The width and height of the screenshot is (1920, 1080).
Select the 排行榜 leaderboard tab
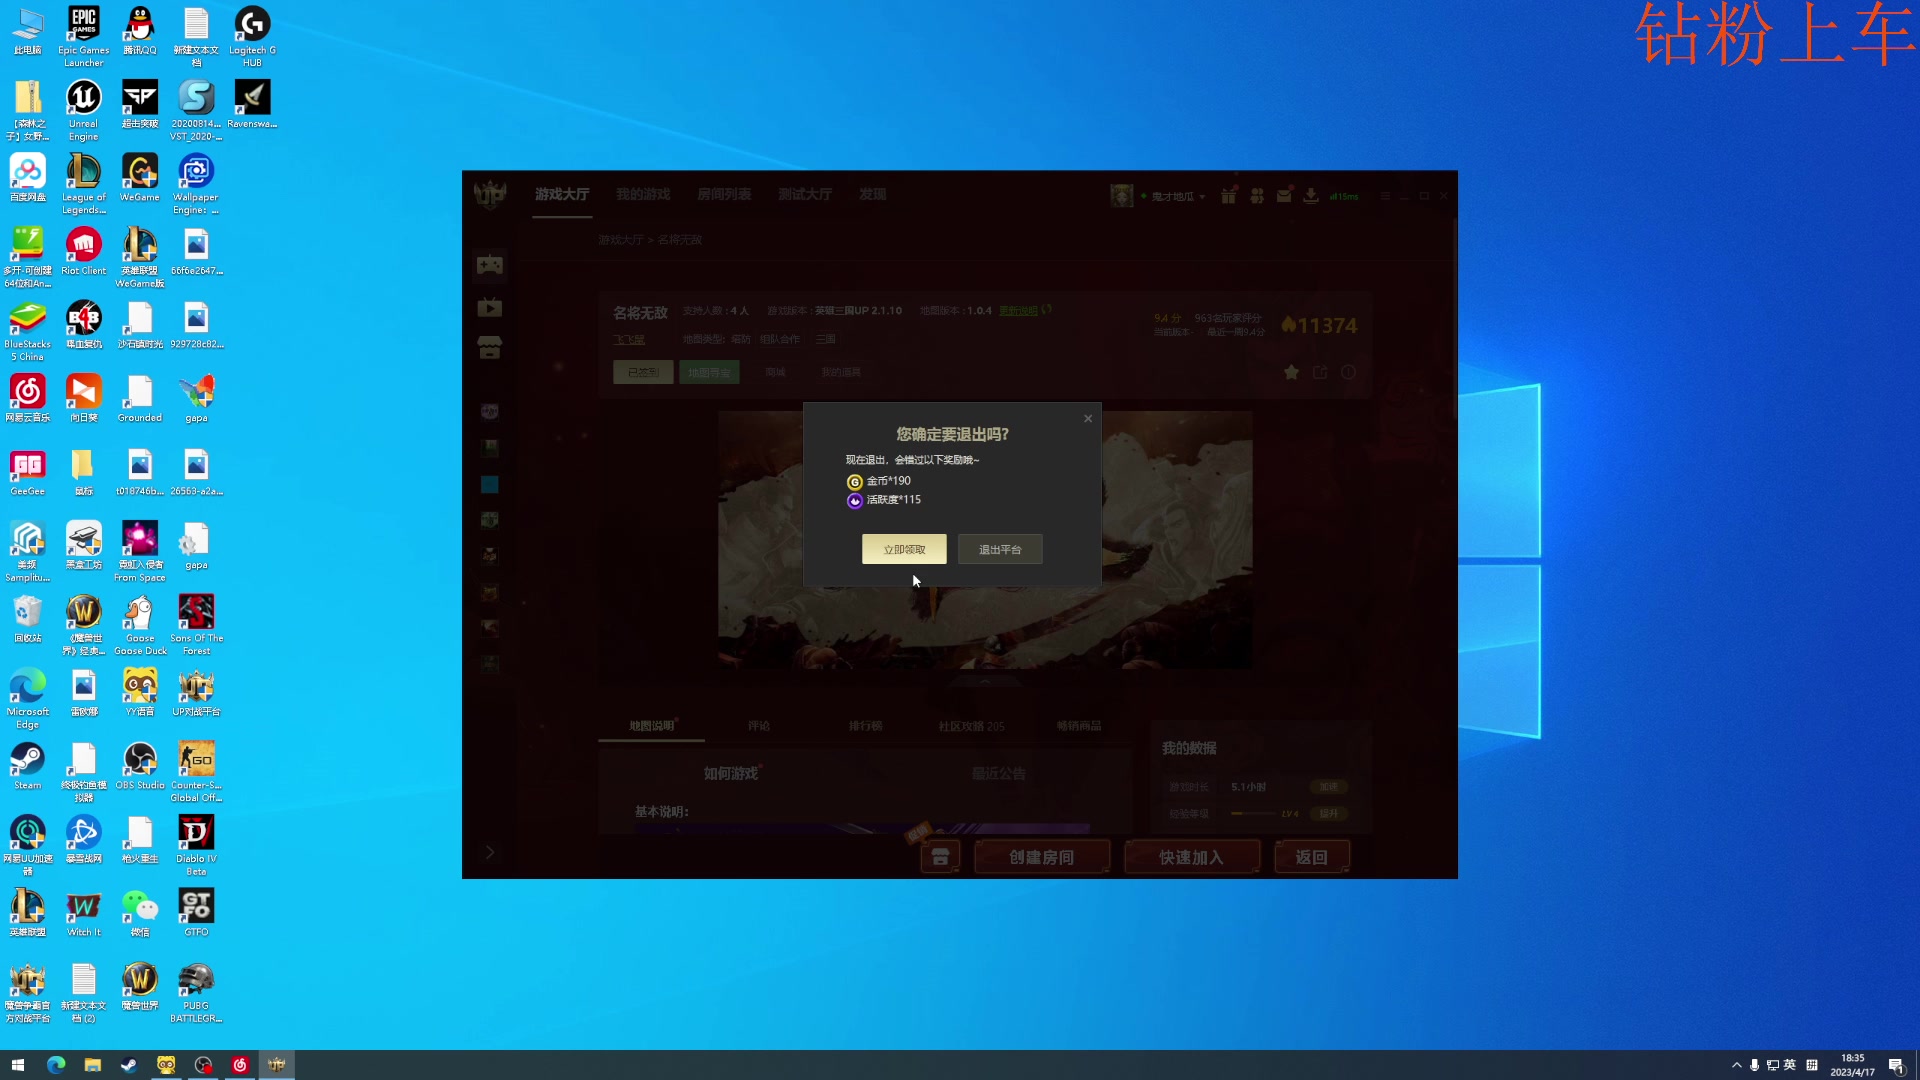pyautogui.click(x=866, y=726)
